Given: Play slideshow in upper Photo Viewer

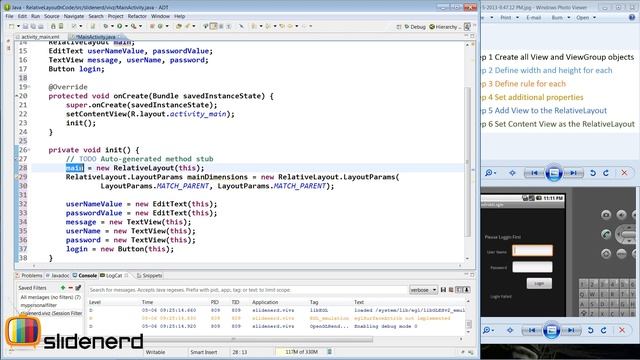Looking at the screenshot, I should (x=554, y=173).
